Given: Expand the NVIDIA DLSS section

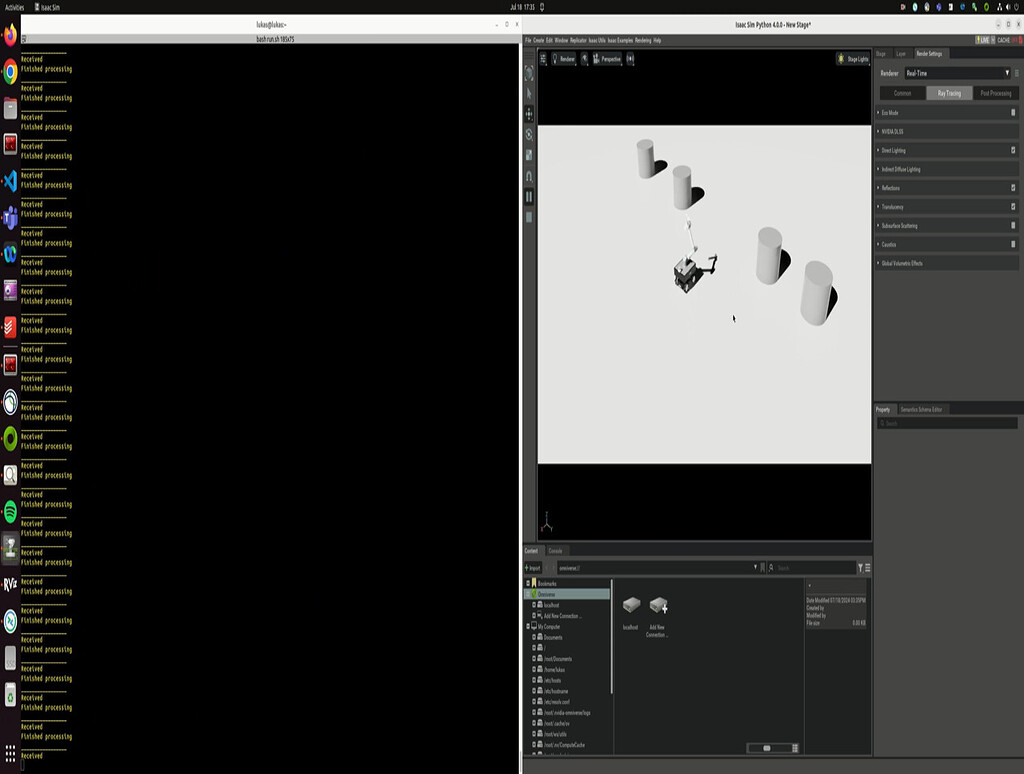Looking at the screenshot, I should [x=880, y=131].
